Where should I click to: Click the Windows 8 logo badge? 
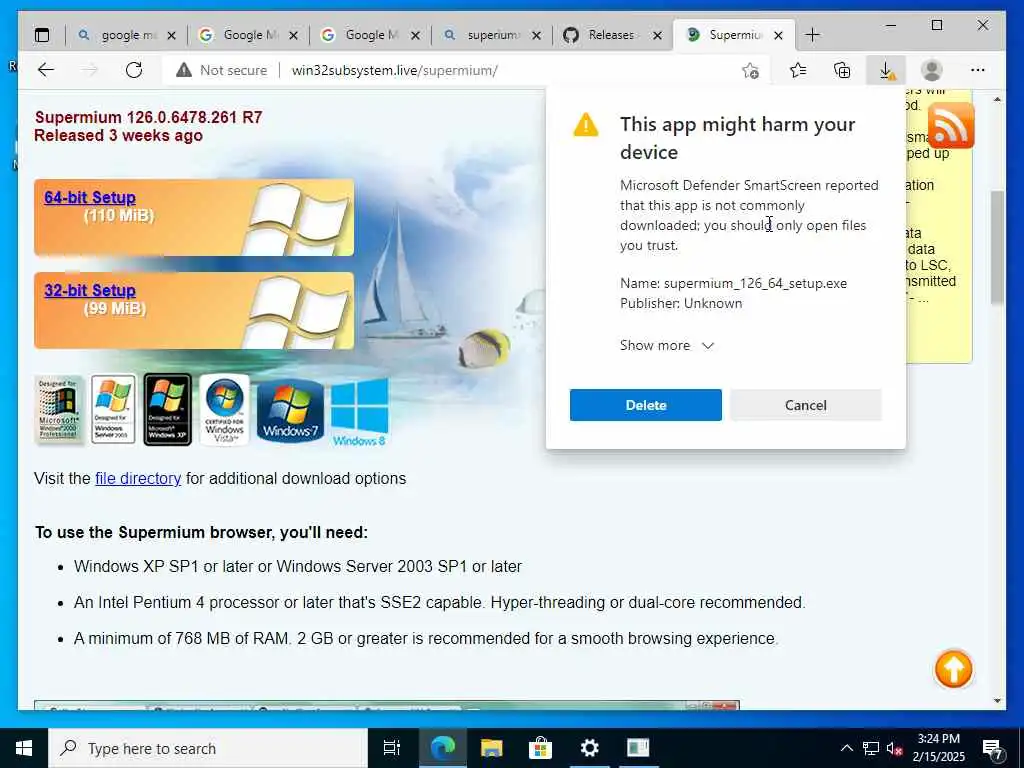coord(359,413)
